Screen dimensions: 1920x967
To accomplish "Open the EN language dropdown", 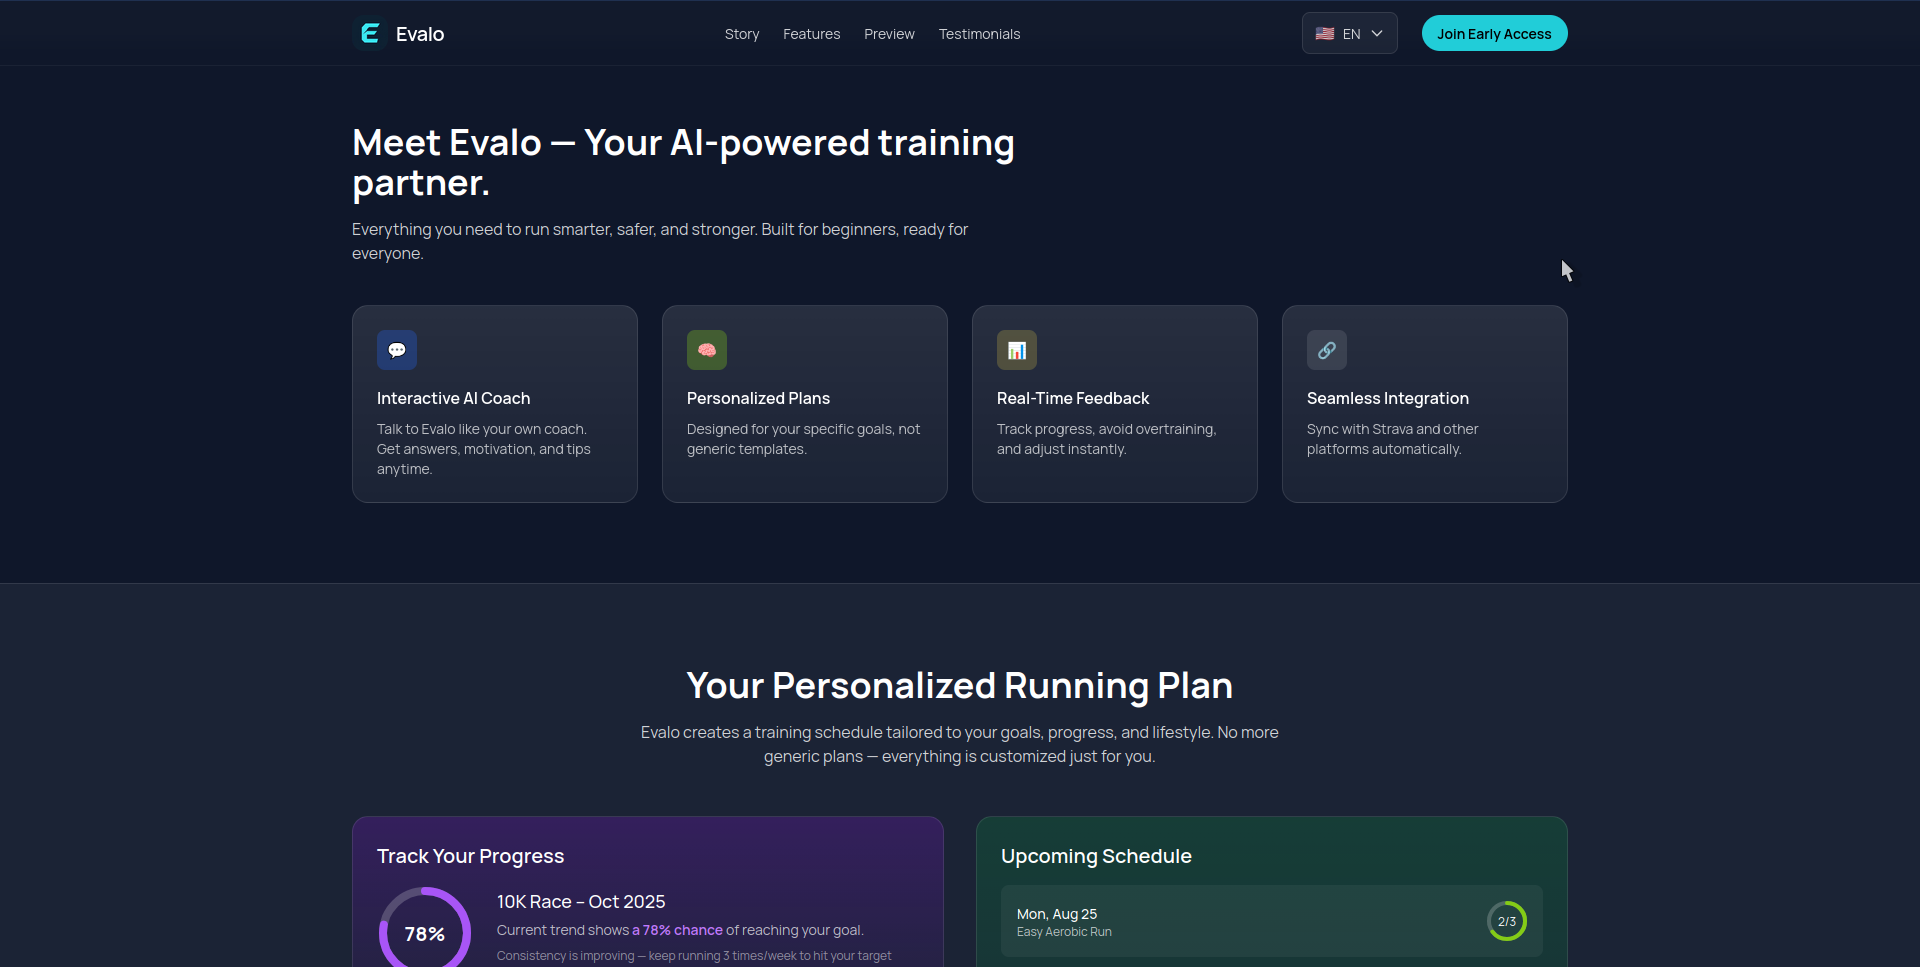I will click(1350, 34).
